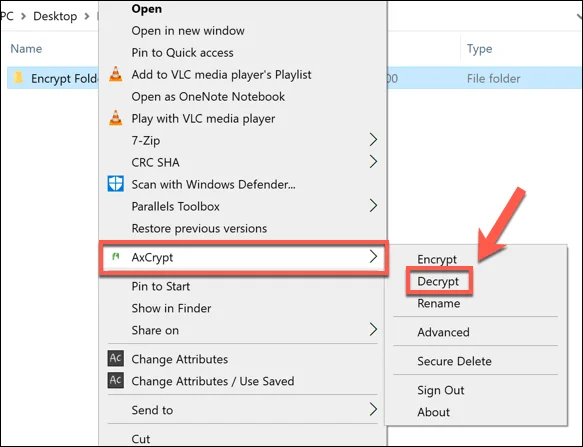Image resolution: width=583 pixels, height=447 pixels.
Task: Click the Windows Defender shield icon
Action: click(x=116, y=184)
